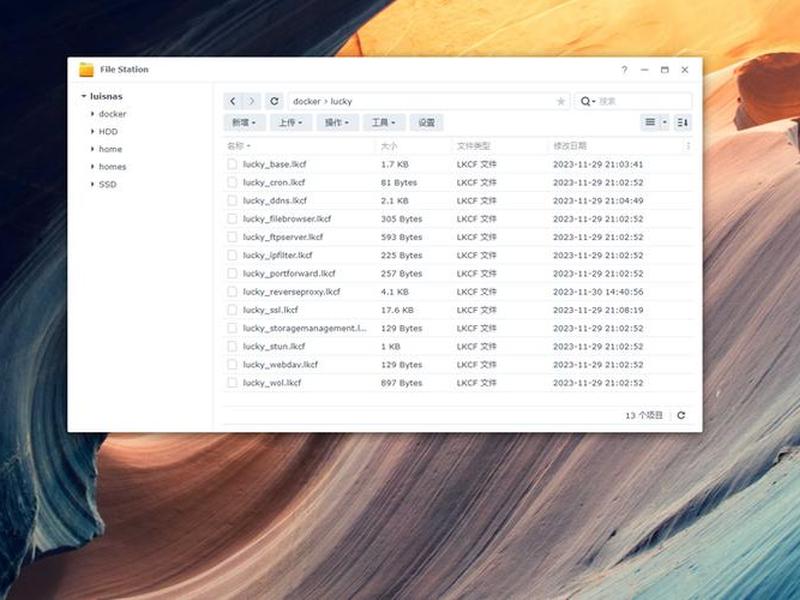This screenshot has width=800, height=600.
Task: Click the search magnifier icon
Action: 586,101
